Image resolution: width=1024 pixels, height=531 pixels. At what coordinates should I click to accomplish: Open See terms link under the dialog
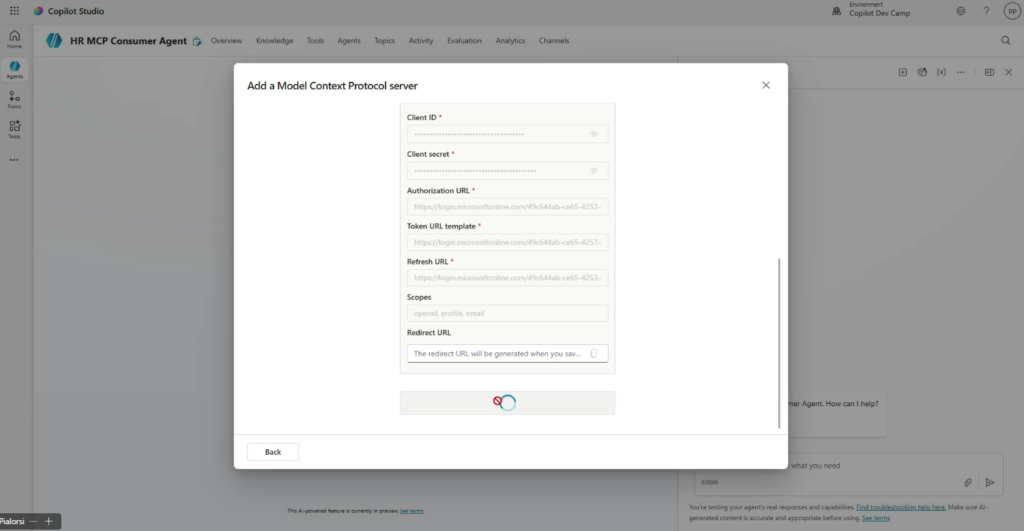click(x=411, y=511)
